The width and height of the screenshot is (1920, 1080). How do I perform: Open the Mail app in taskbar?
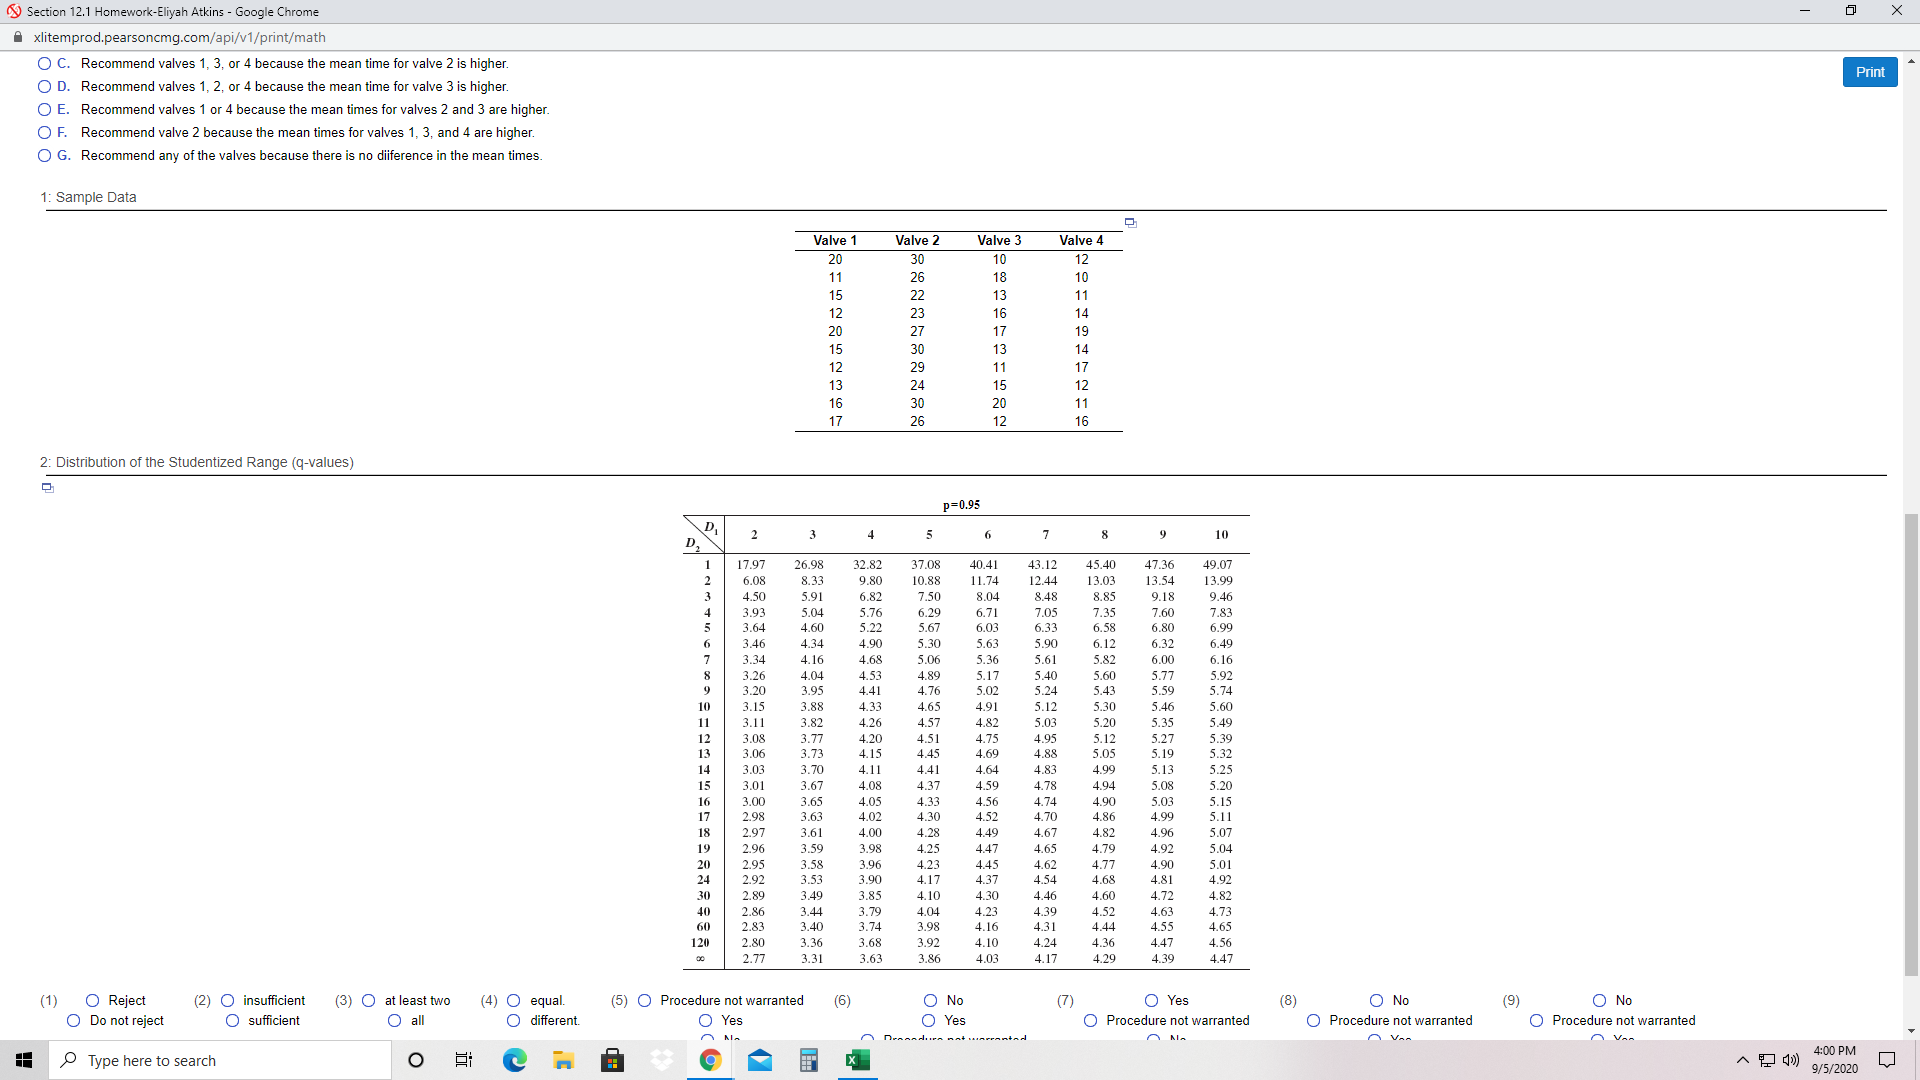point(760,1060)
